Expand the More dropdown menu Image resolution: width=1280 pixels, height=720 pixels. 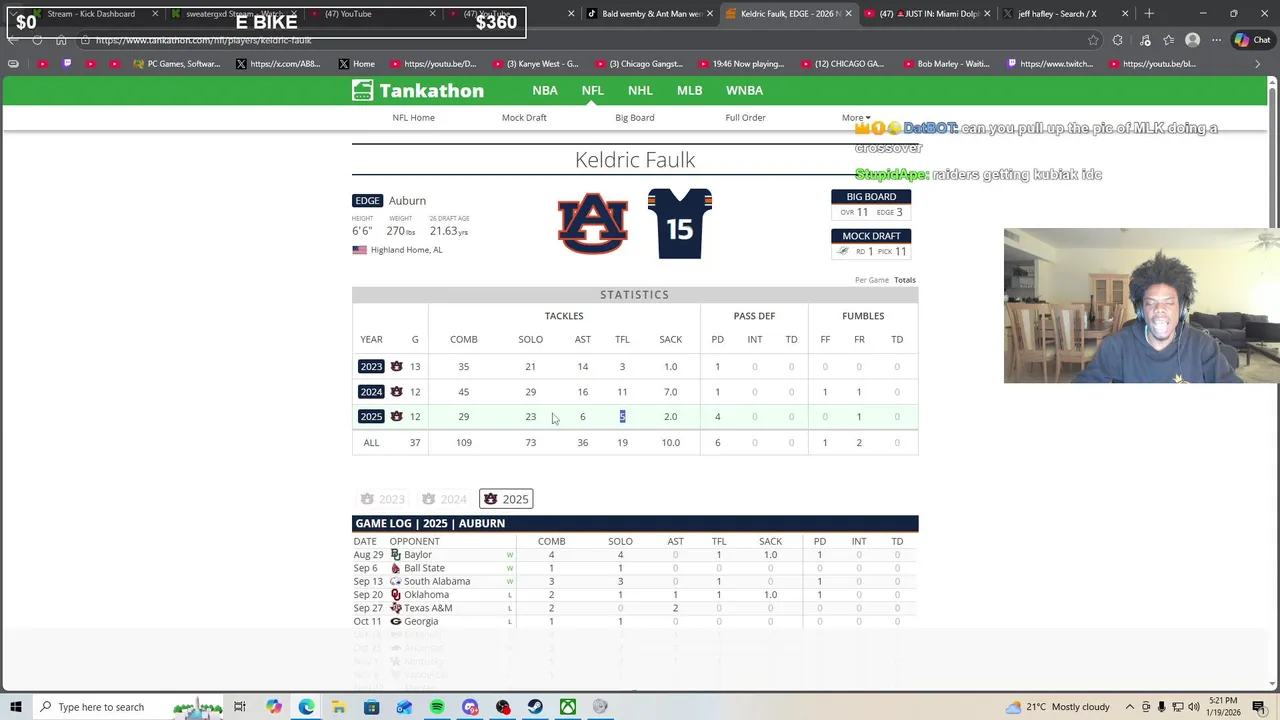(x=856, y=117)
